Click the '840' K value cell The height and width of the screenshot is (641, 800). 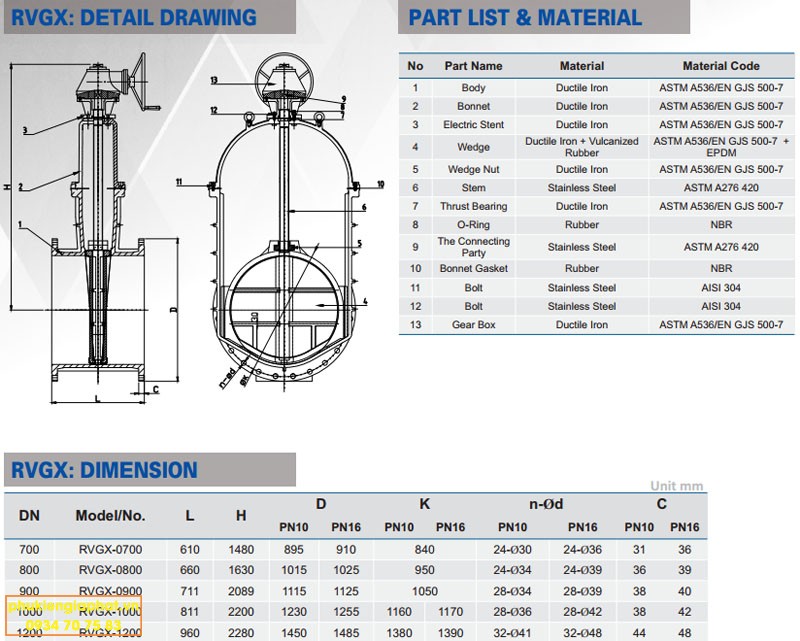(424, 550)
